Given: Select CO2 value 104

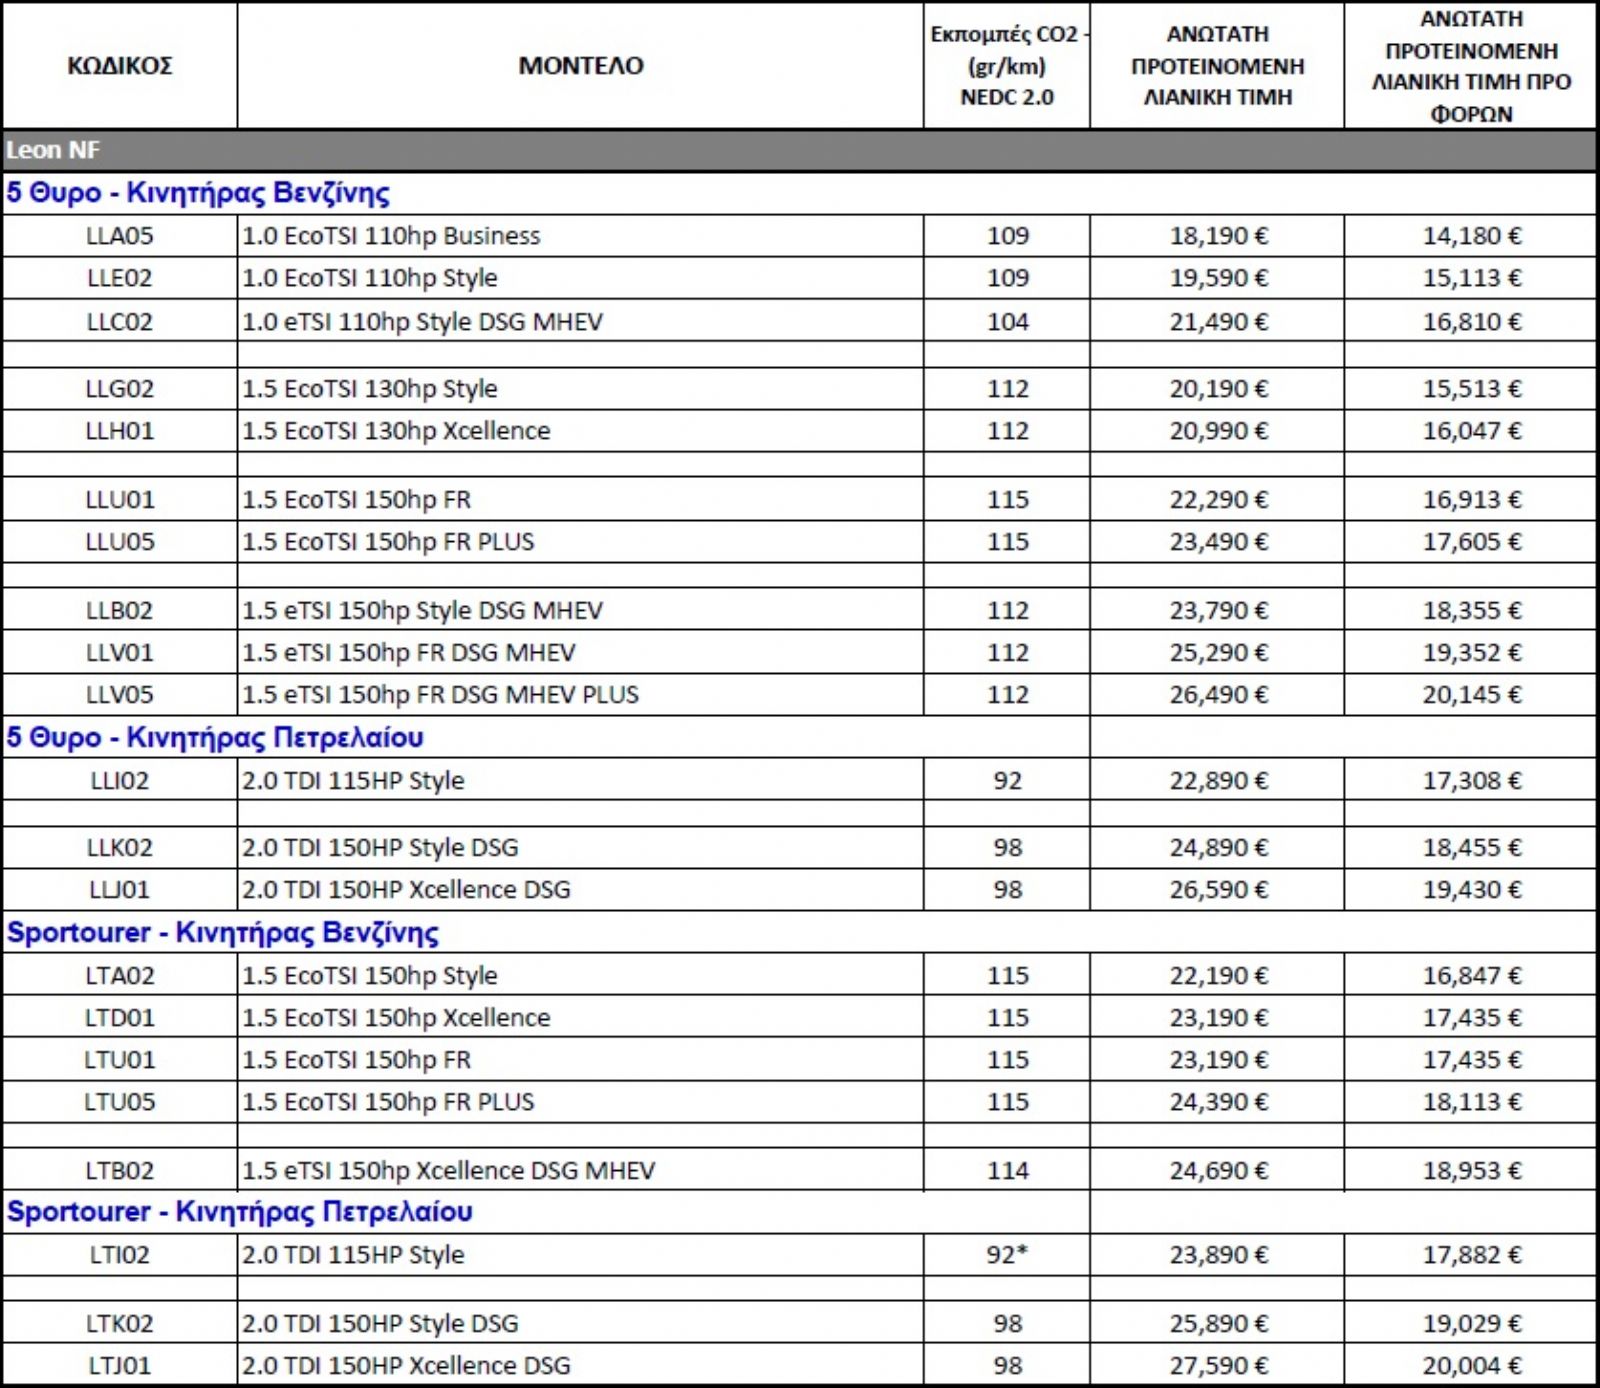Looking at the screenshot, I should (x=1006, y=322).
